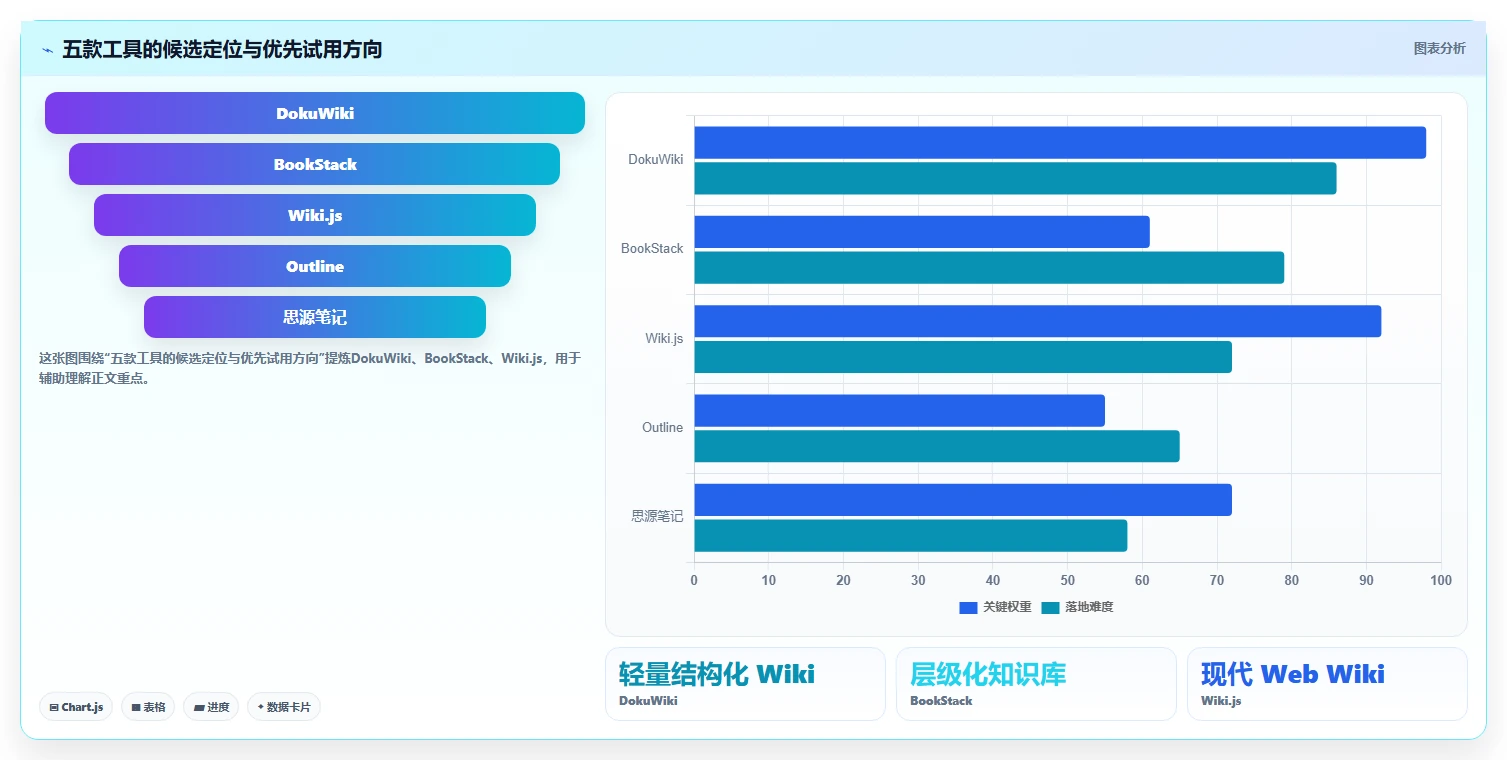Click BookStack's blue 关键权重 bar

(x=922, y=232)
